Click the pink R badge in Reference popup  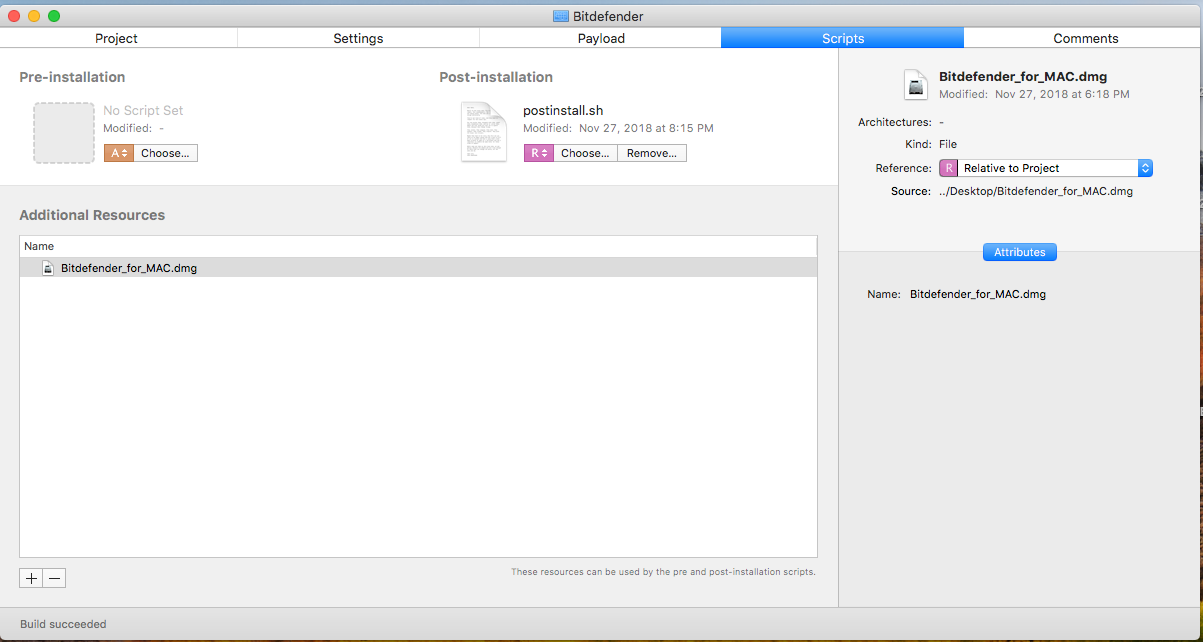[x=948, y=168]
